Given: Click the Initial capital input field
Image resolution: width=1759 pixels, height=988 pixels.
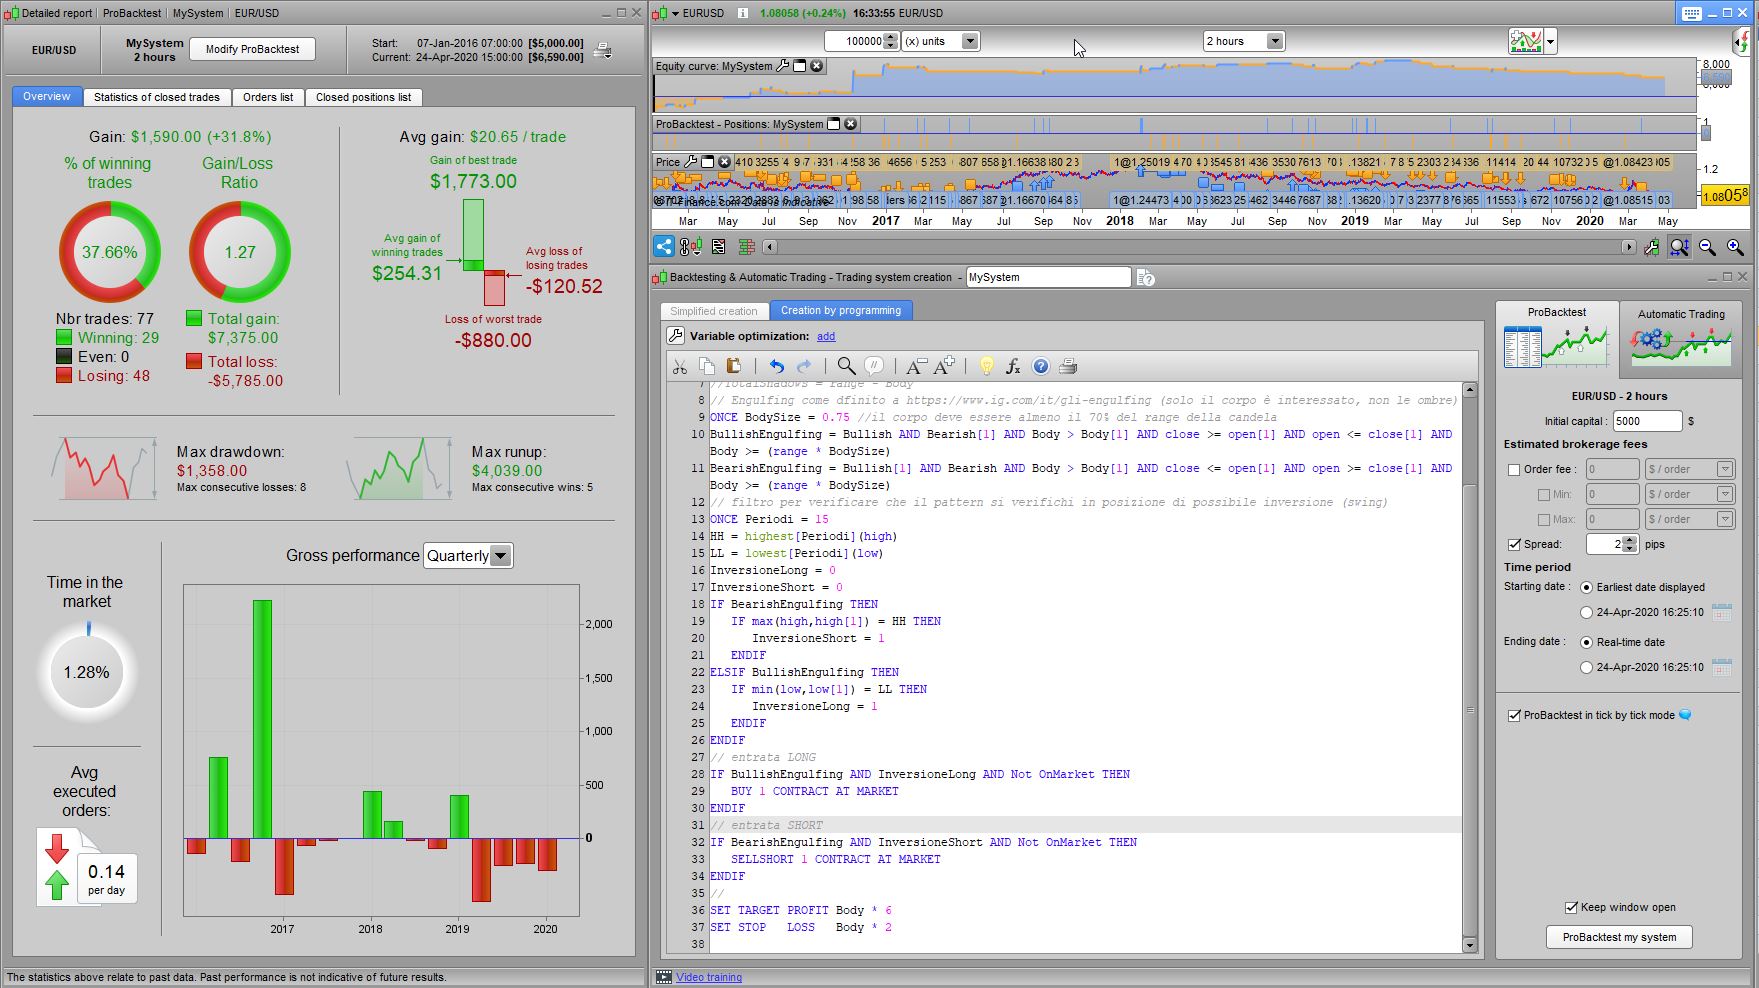Looking at the screenshot, I should [x=1646, y=421].
